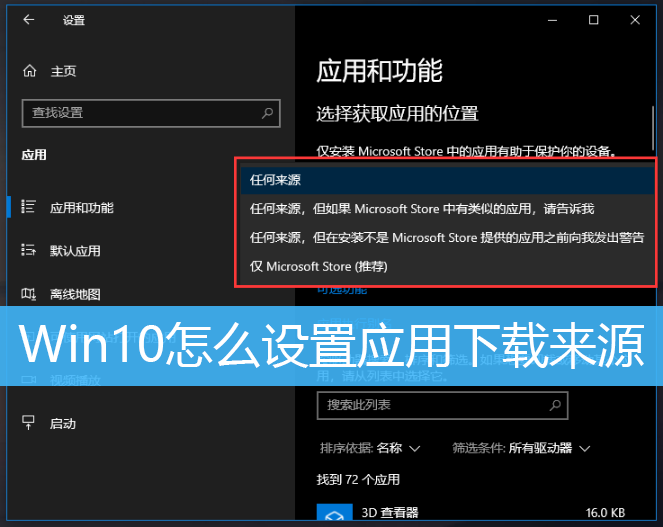
Task: Maximize the Settings window
Action: click(x=593, y=20)
